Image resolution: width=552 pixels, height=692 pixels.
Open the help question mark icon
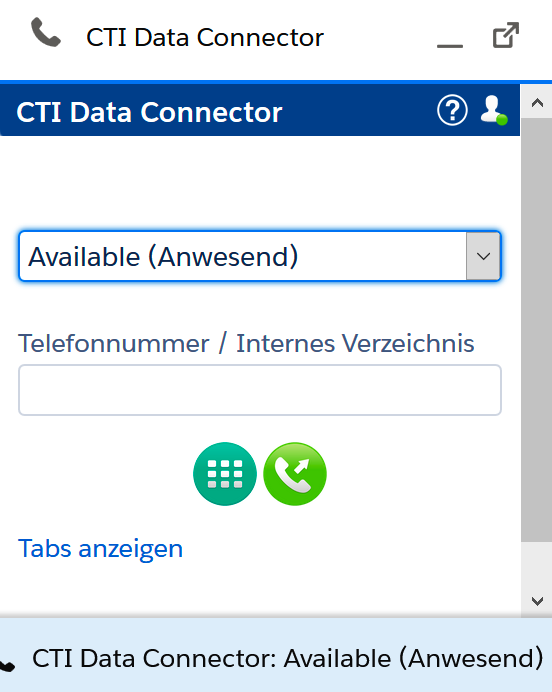coord(452,110)
